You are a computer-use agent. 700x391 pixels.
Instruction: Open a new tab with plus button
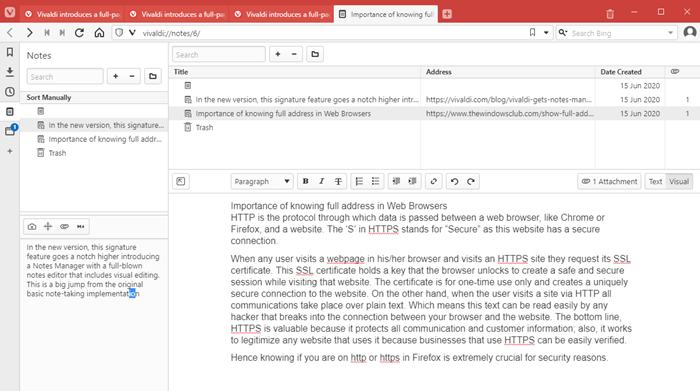click(447, 14)
